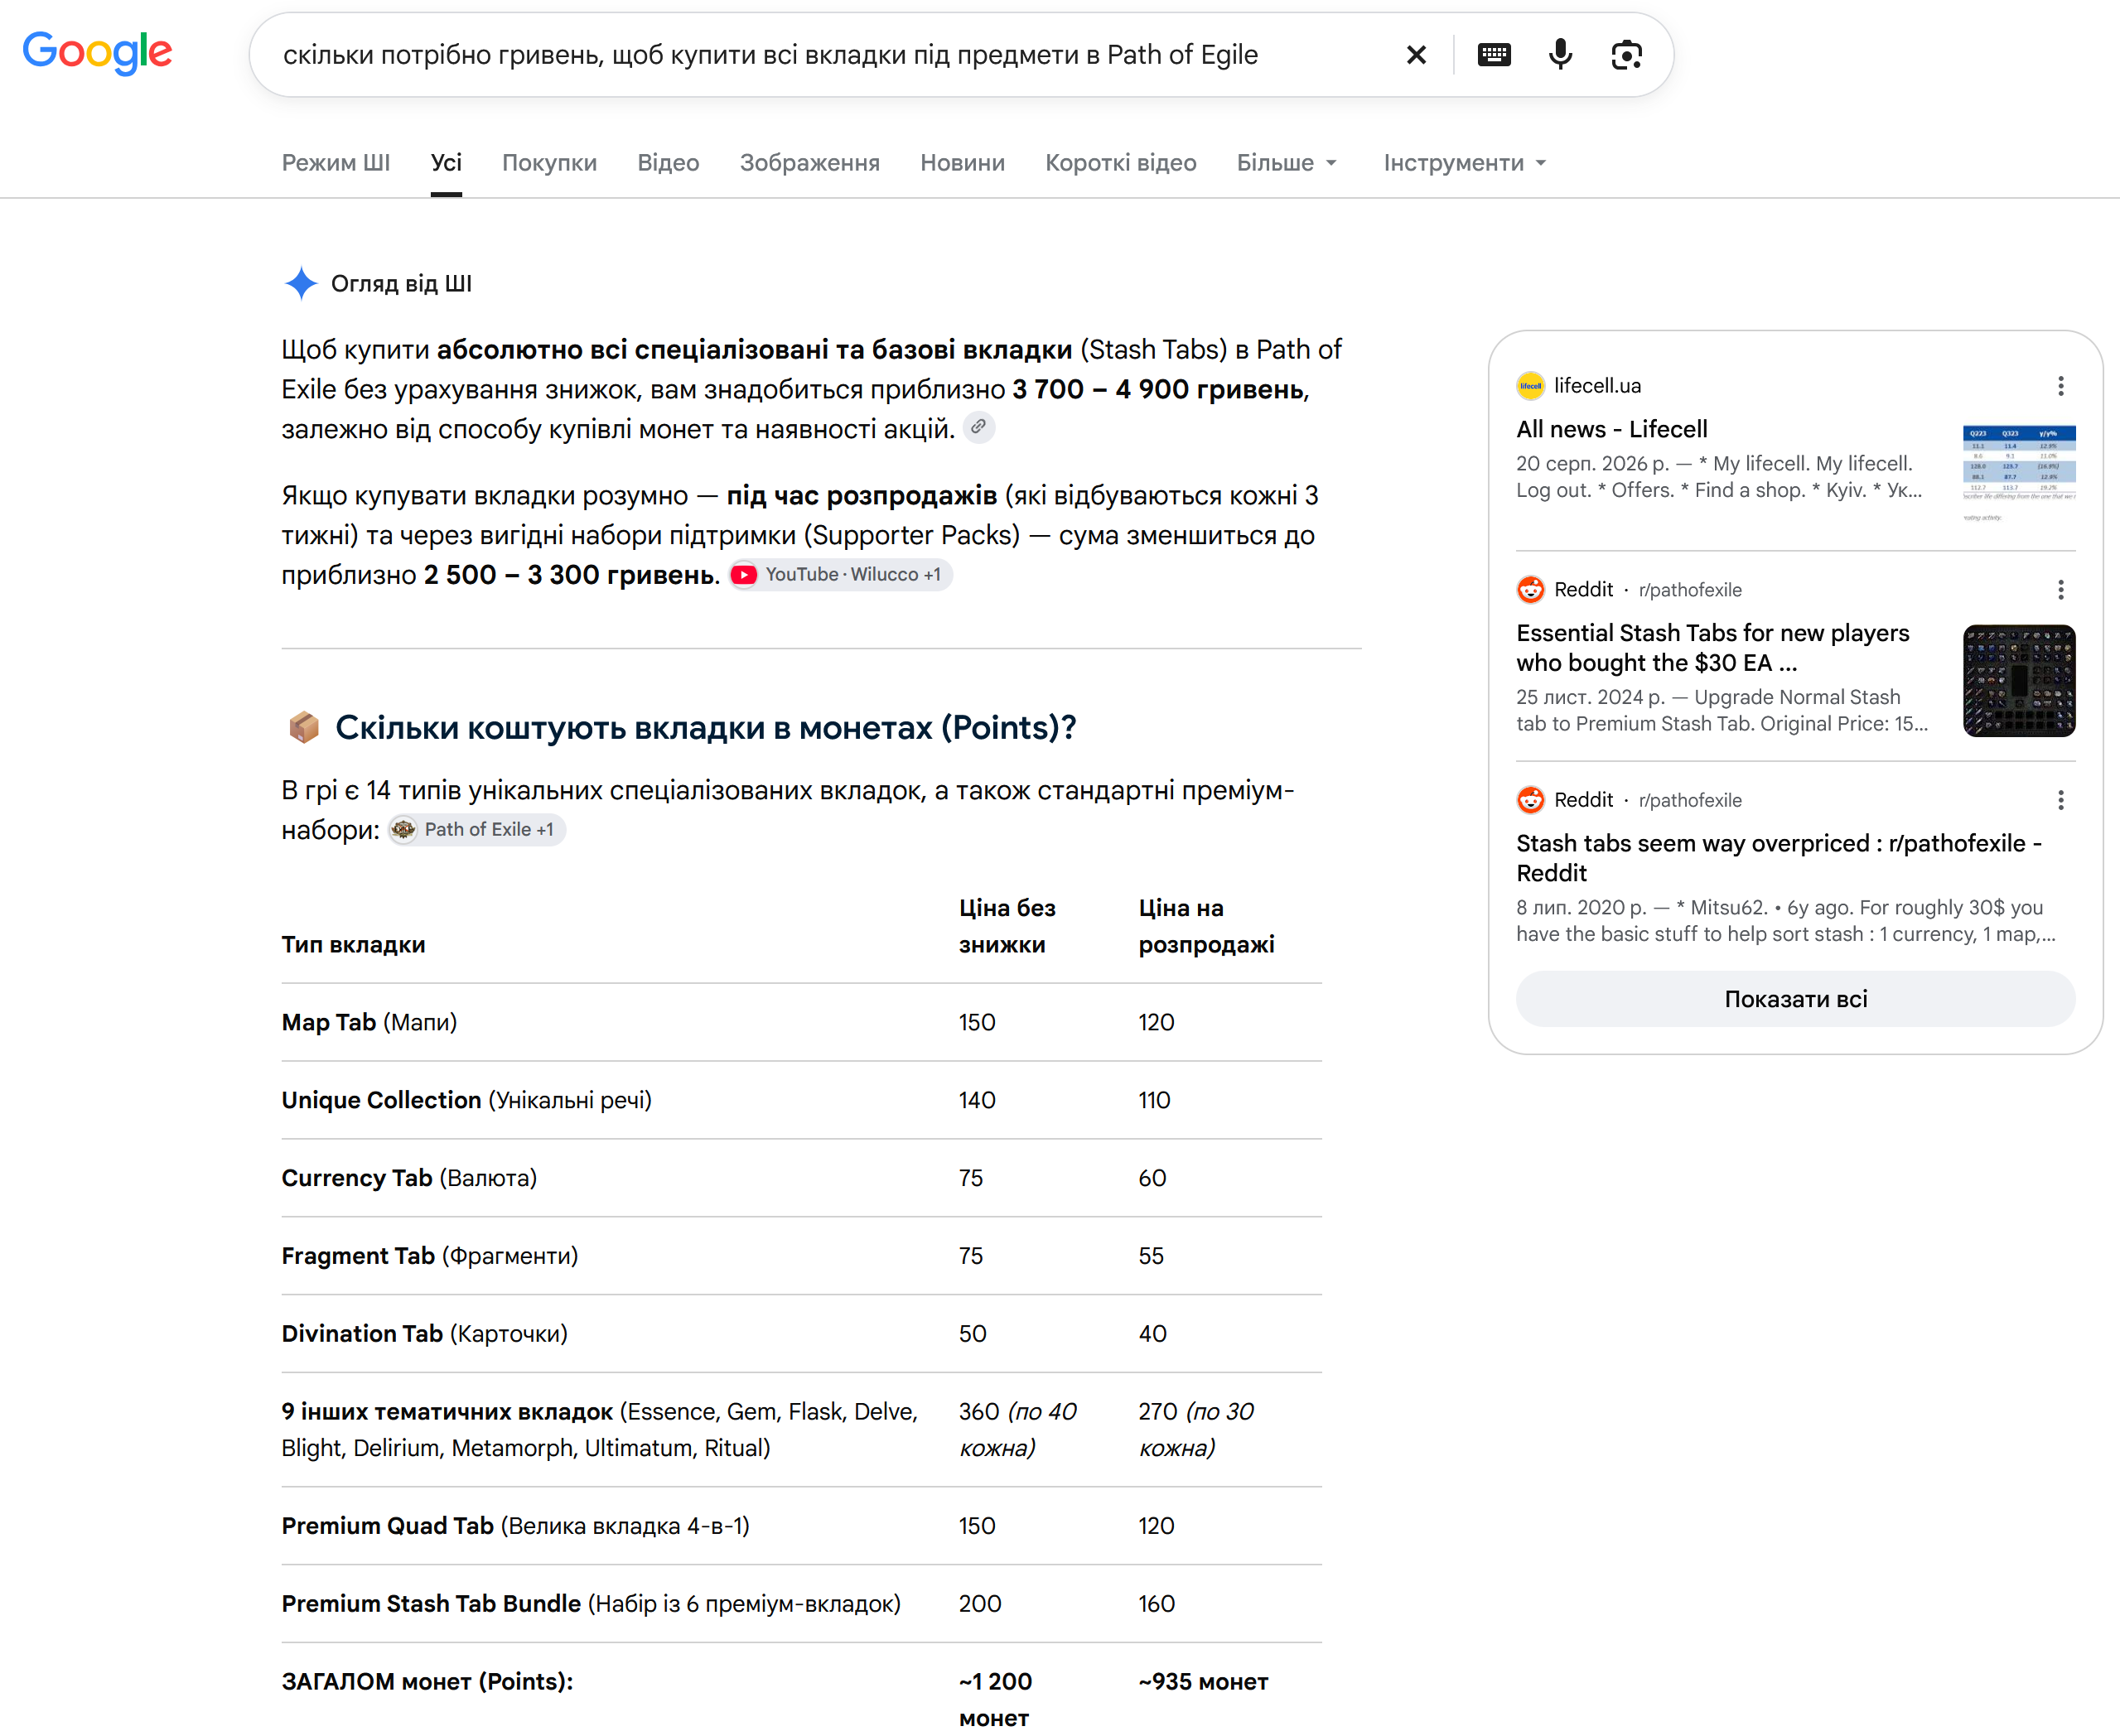Screen dimensions: 2120x1736
Task: Start voice search with the microphone icon
Action: coord(1560,55)
